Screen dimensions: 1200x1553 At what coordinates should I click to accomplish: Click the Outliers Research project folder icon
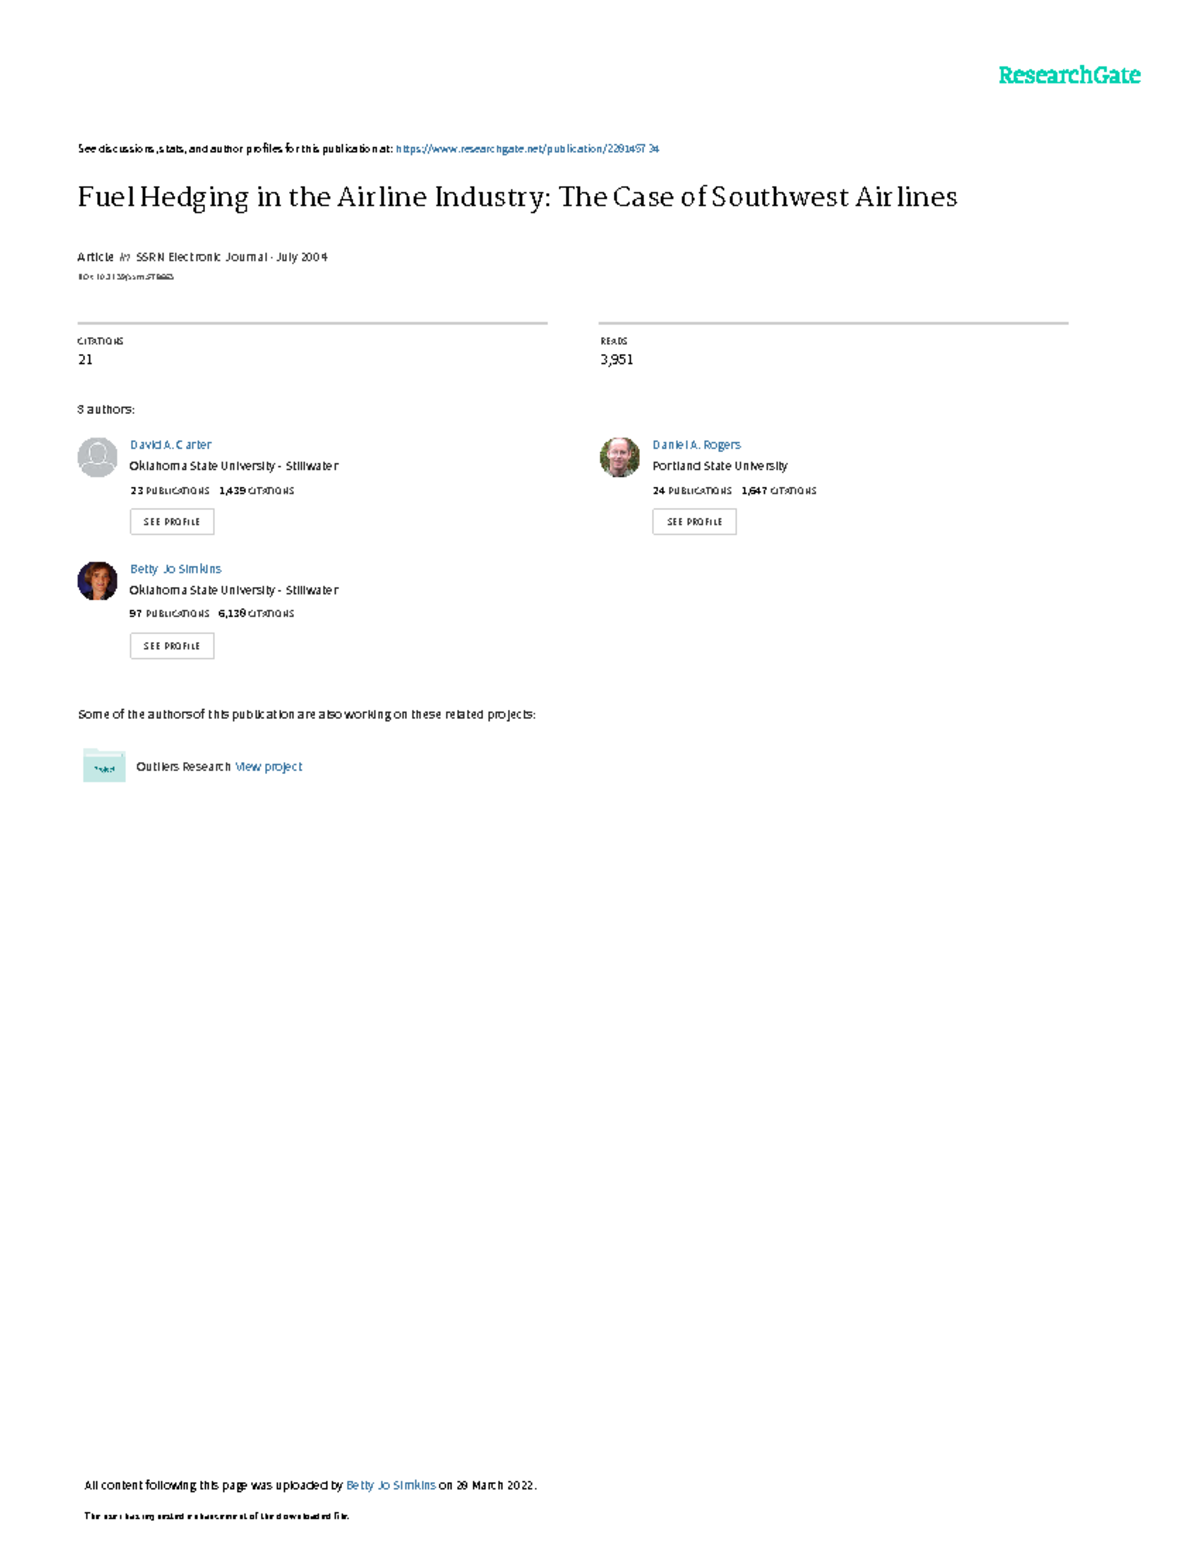pyautogui.click(x=104, y=766)
